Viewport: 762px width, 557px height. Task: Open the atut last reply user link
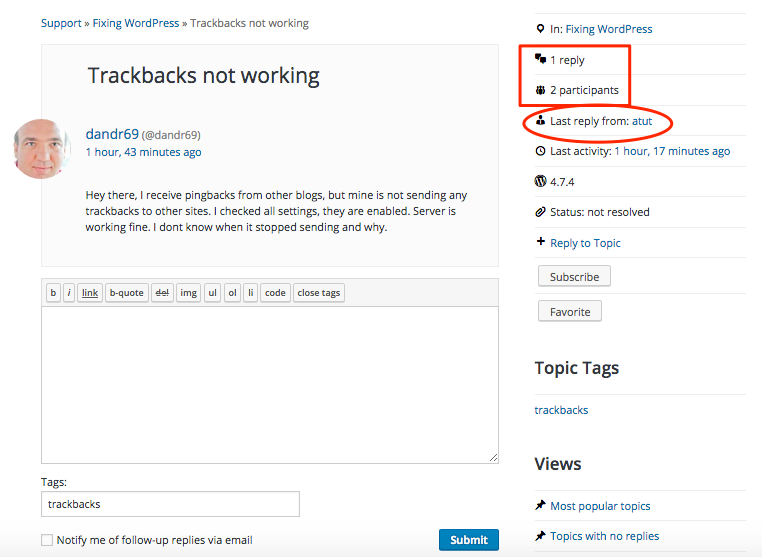pos(642,121)
